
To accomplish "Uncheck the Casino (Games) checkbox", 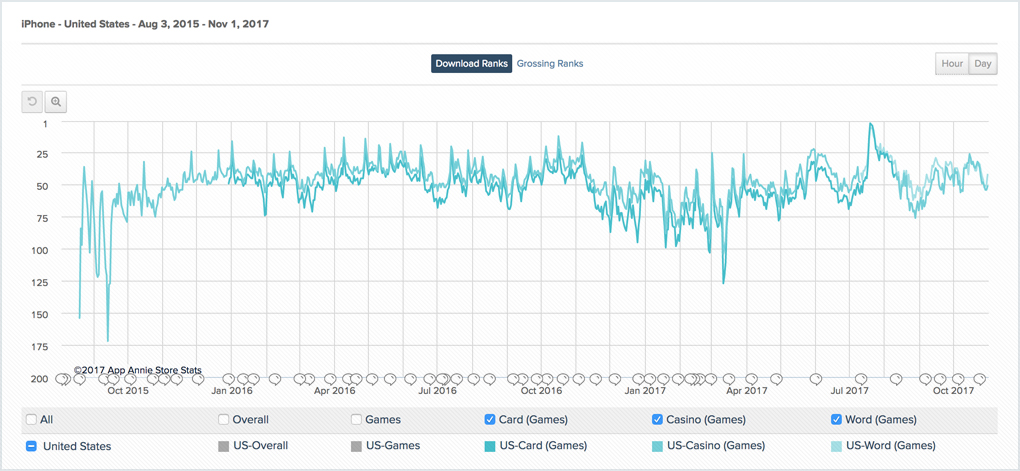I will (x=657, y=420).
